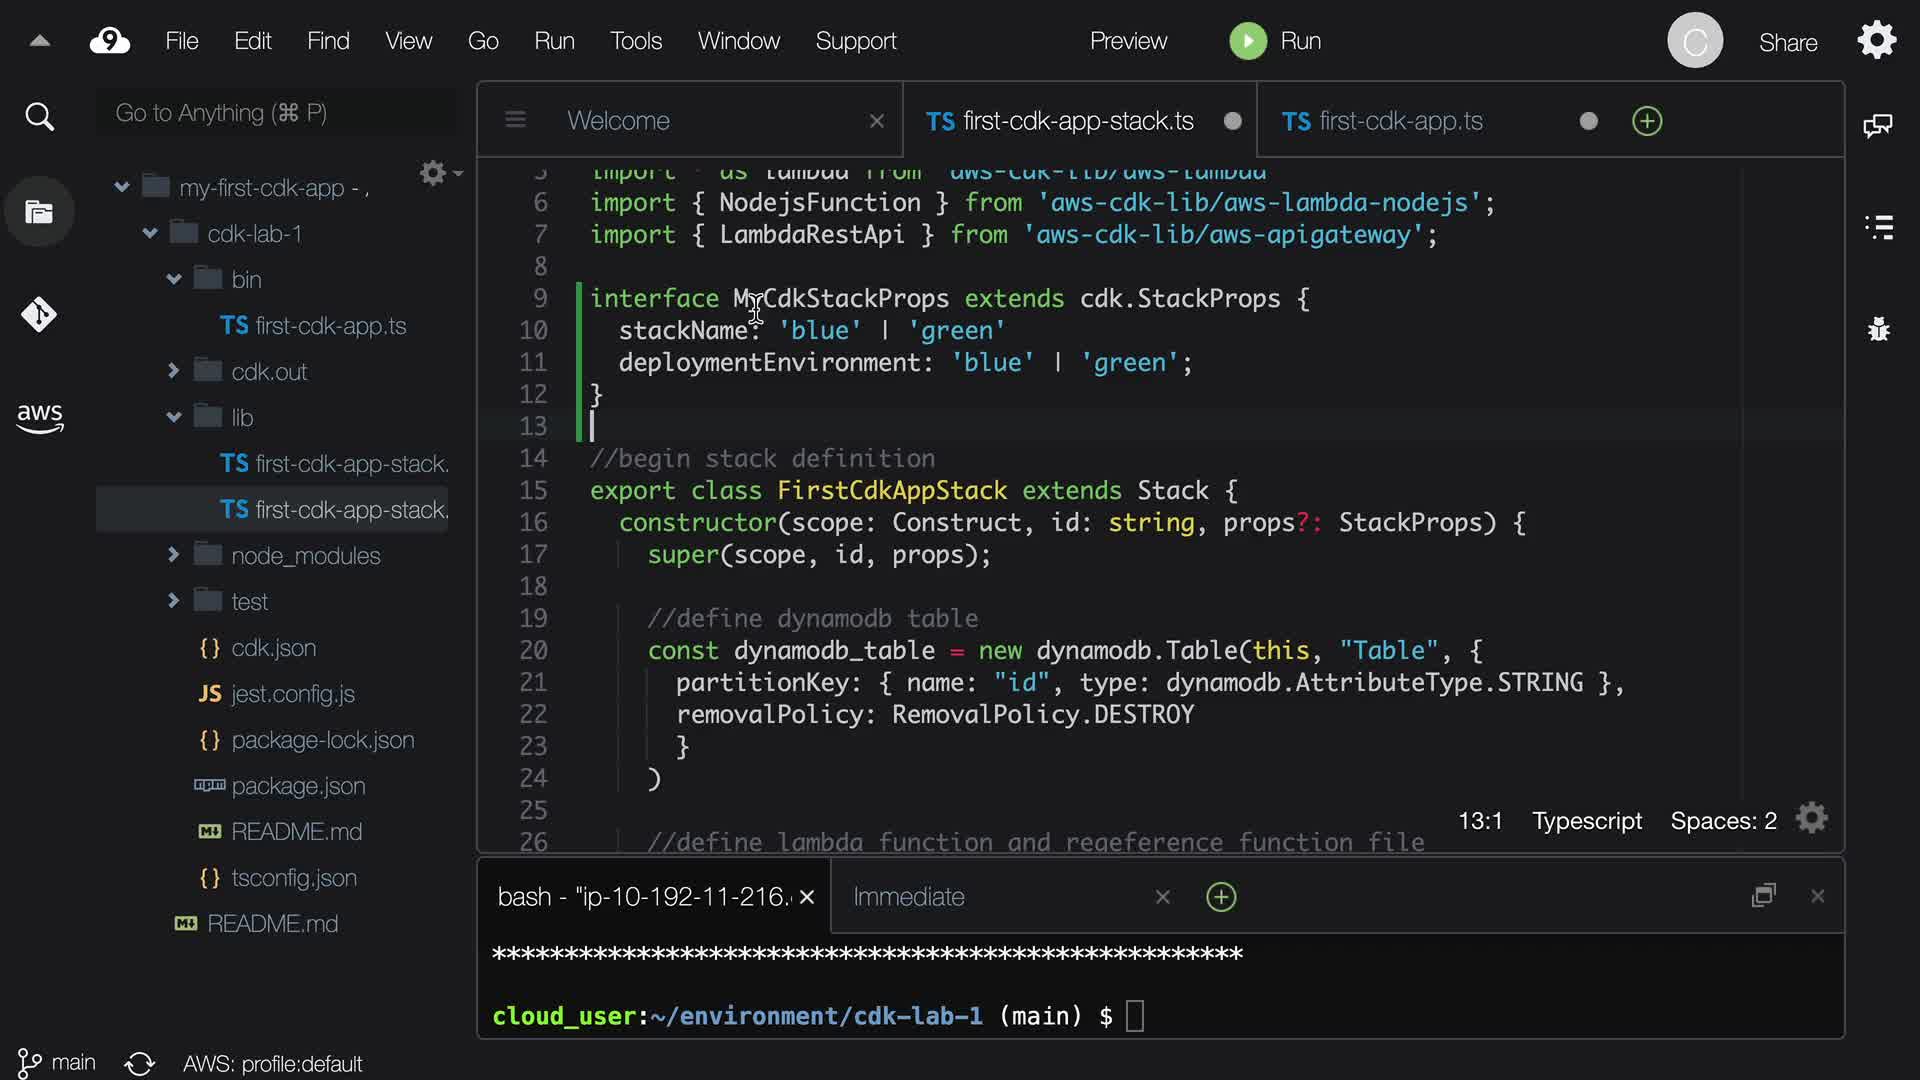Open editor settings gear in status bar
The image size is (1920, 1080).
tap(1811, 819)
